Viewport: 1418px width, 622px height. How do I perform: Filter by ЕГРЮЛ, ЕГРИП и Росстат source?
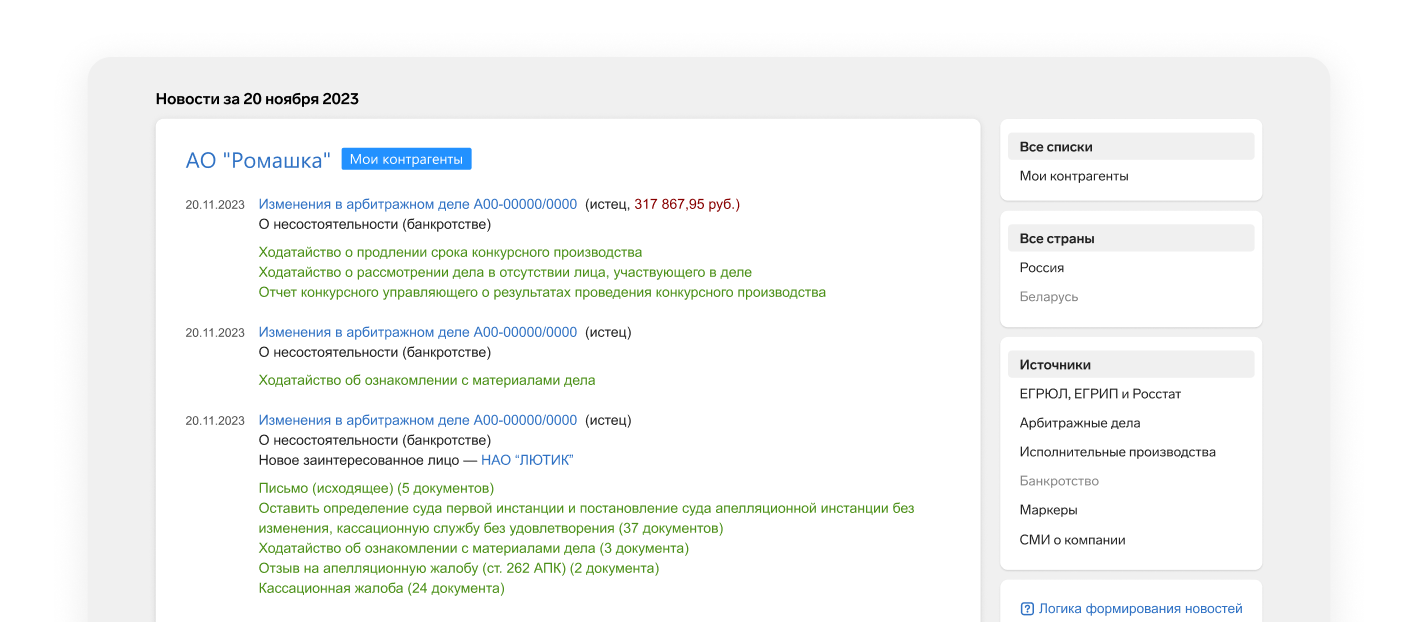tap(1100, 394)
